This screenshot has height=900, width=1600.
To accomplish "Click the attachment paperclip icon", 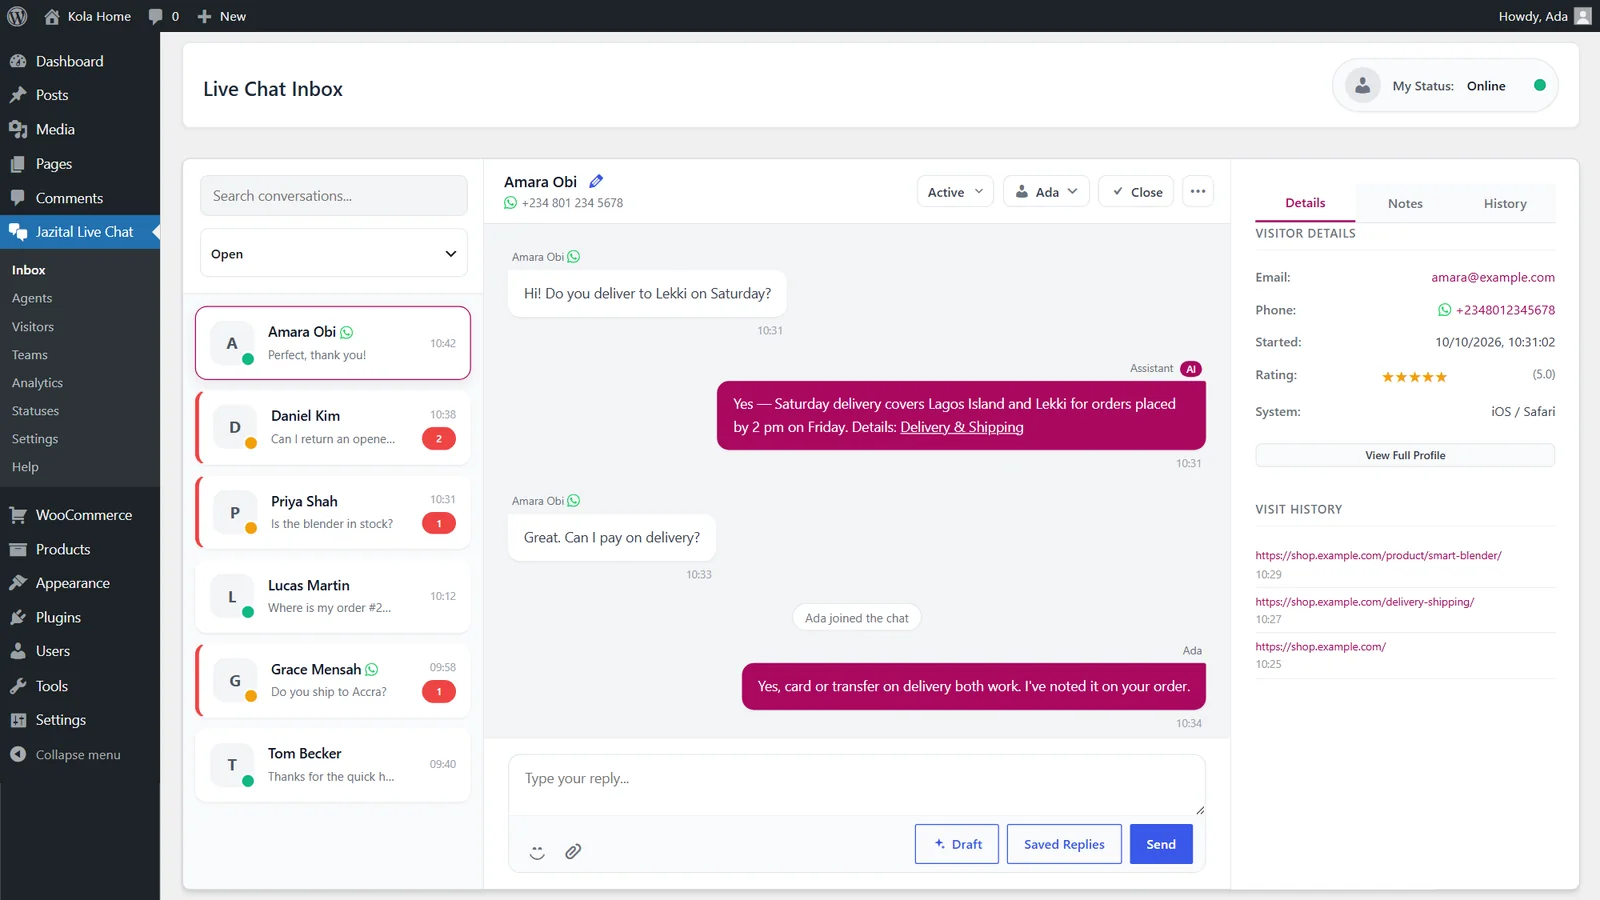I will click(x=573, y=852).
